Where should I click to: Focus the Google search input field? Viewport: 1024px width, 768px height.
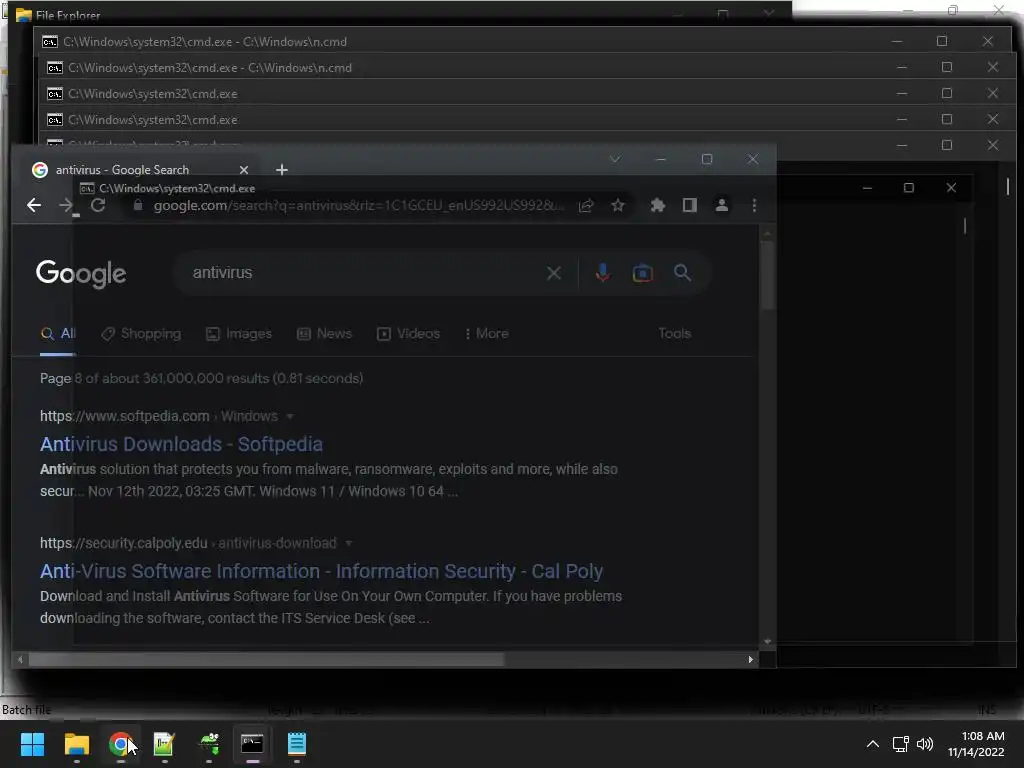click(366, 273)
